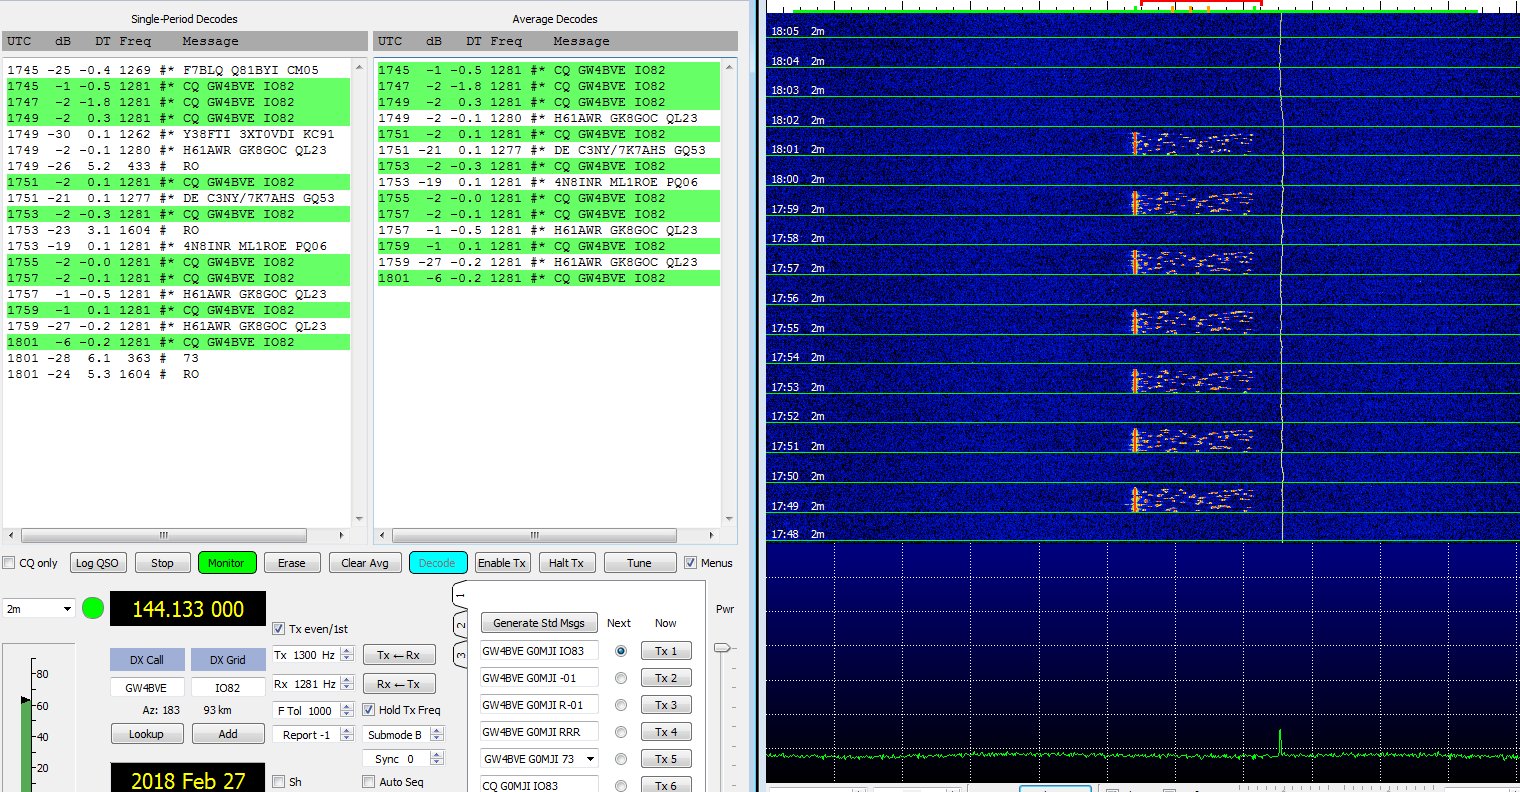The width and height of the screenshot is (1520, 792).
Task: Click the DX Call field containing GW4BVE
Action: [x=146, y=688]
